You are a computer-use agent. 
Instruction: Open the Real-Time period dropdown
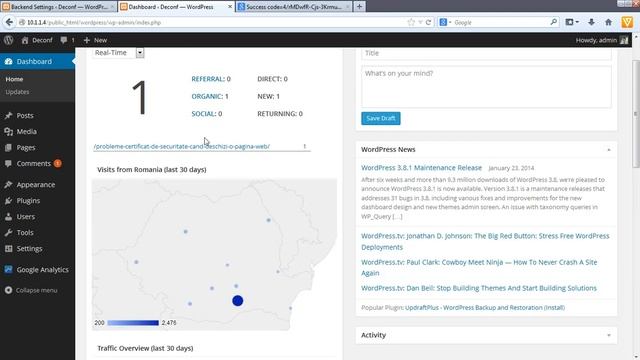tap(118, 53)
